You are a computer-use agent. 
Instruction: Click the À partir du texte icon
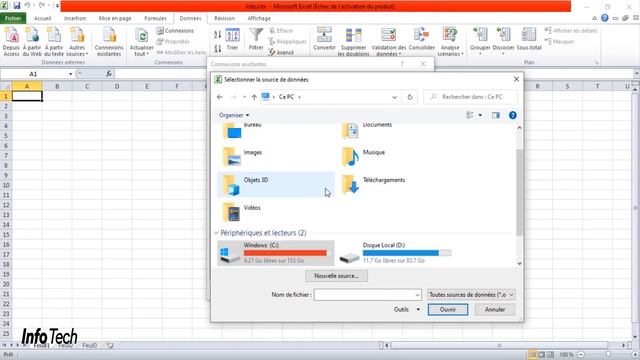click(54, 41)
